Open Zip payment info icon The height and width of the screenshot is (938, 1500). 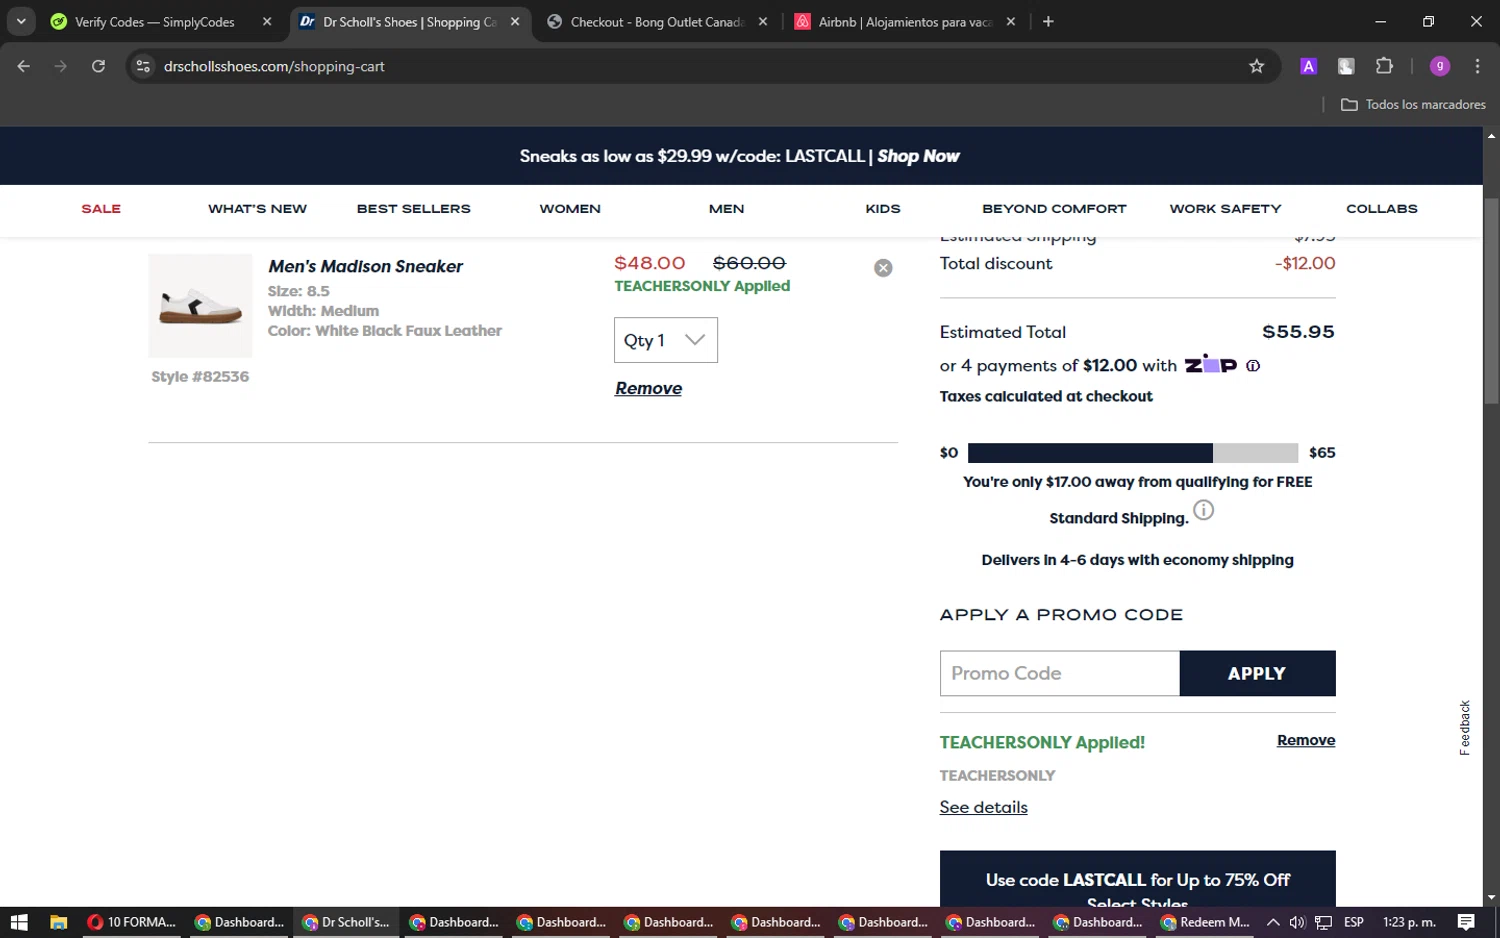1253,366
